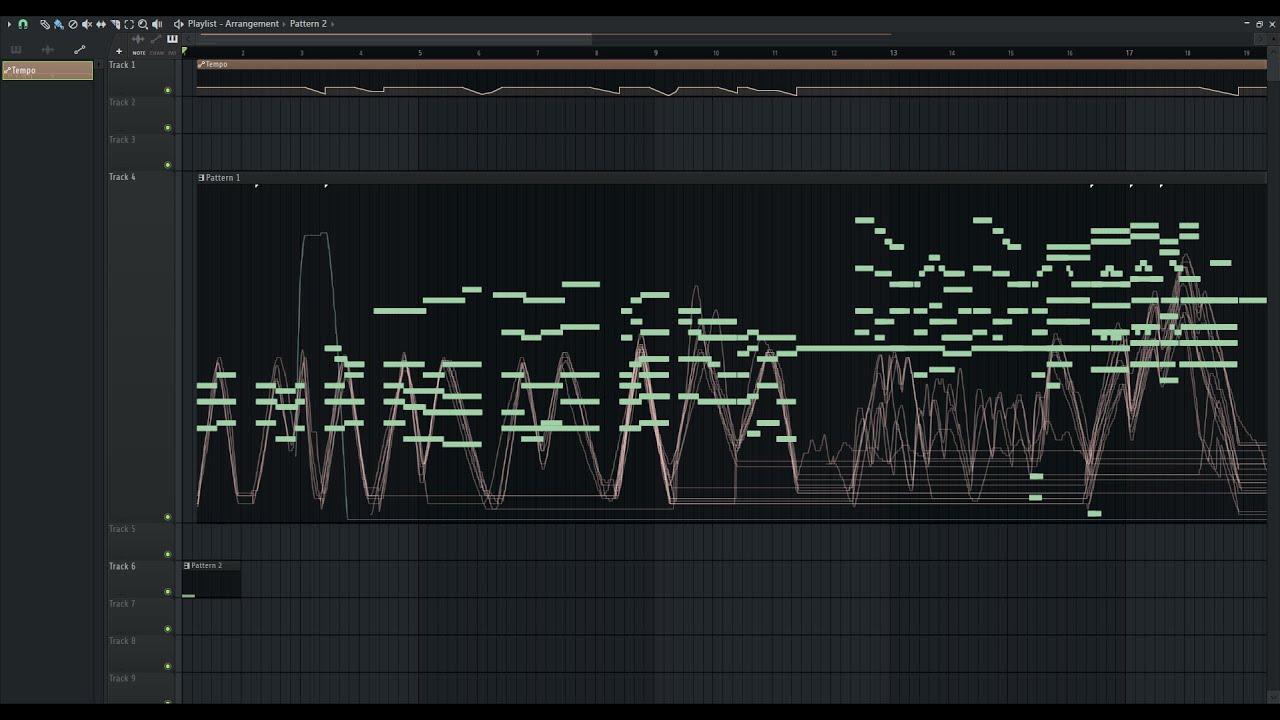
Task: Open Pattern 2 clip menu on Track 6
Action: (x=186, y=565)
